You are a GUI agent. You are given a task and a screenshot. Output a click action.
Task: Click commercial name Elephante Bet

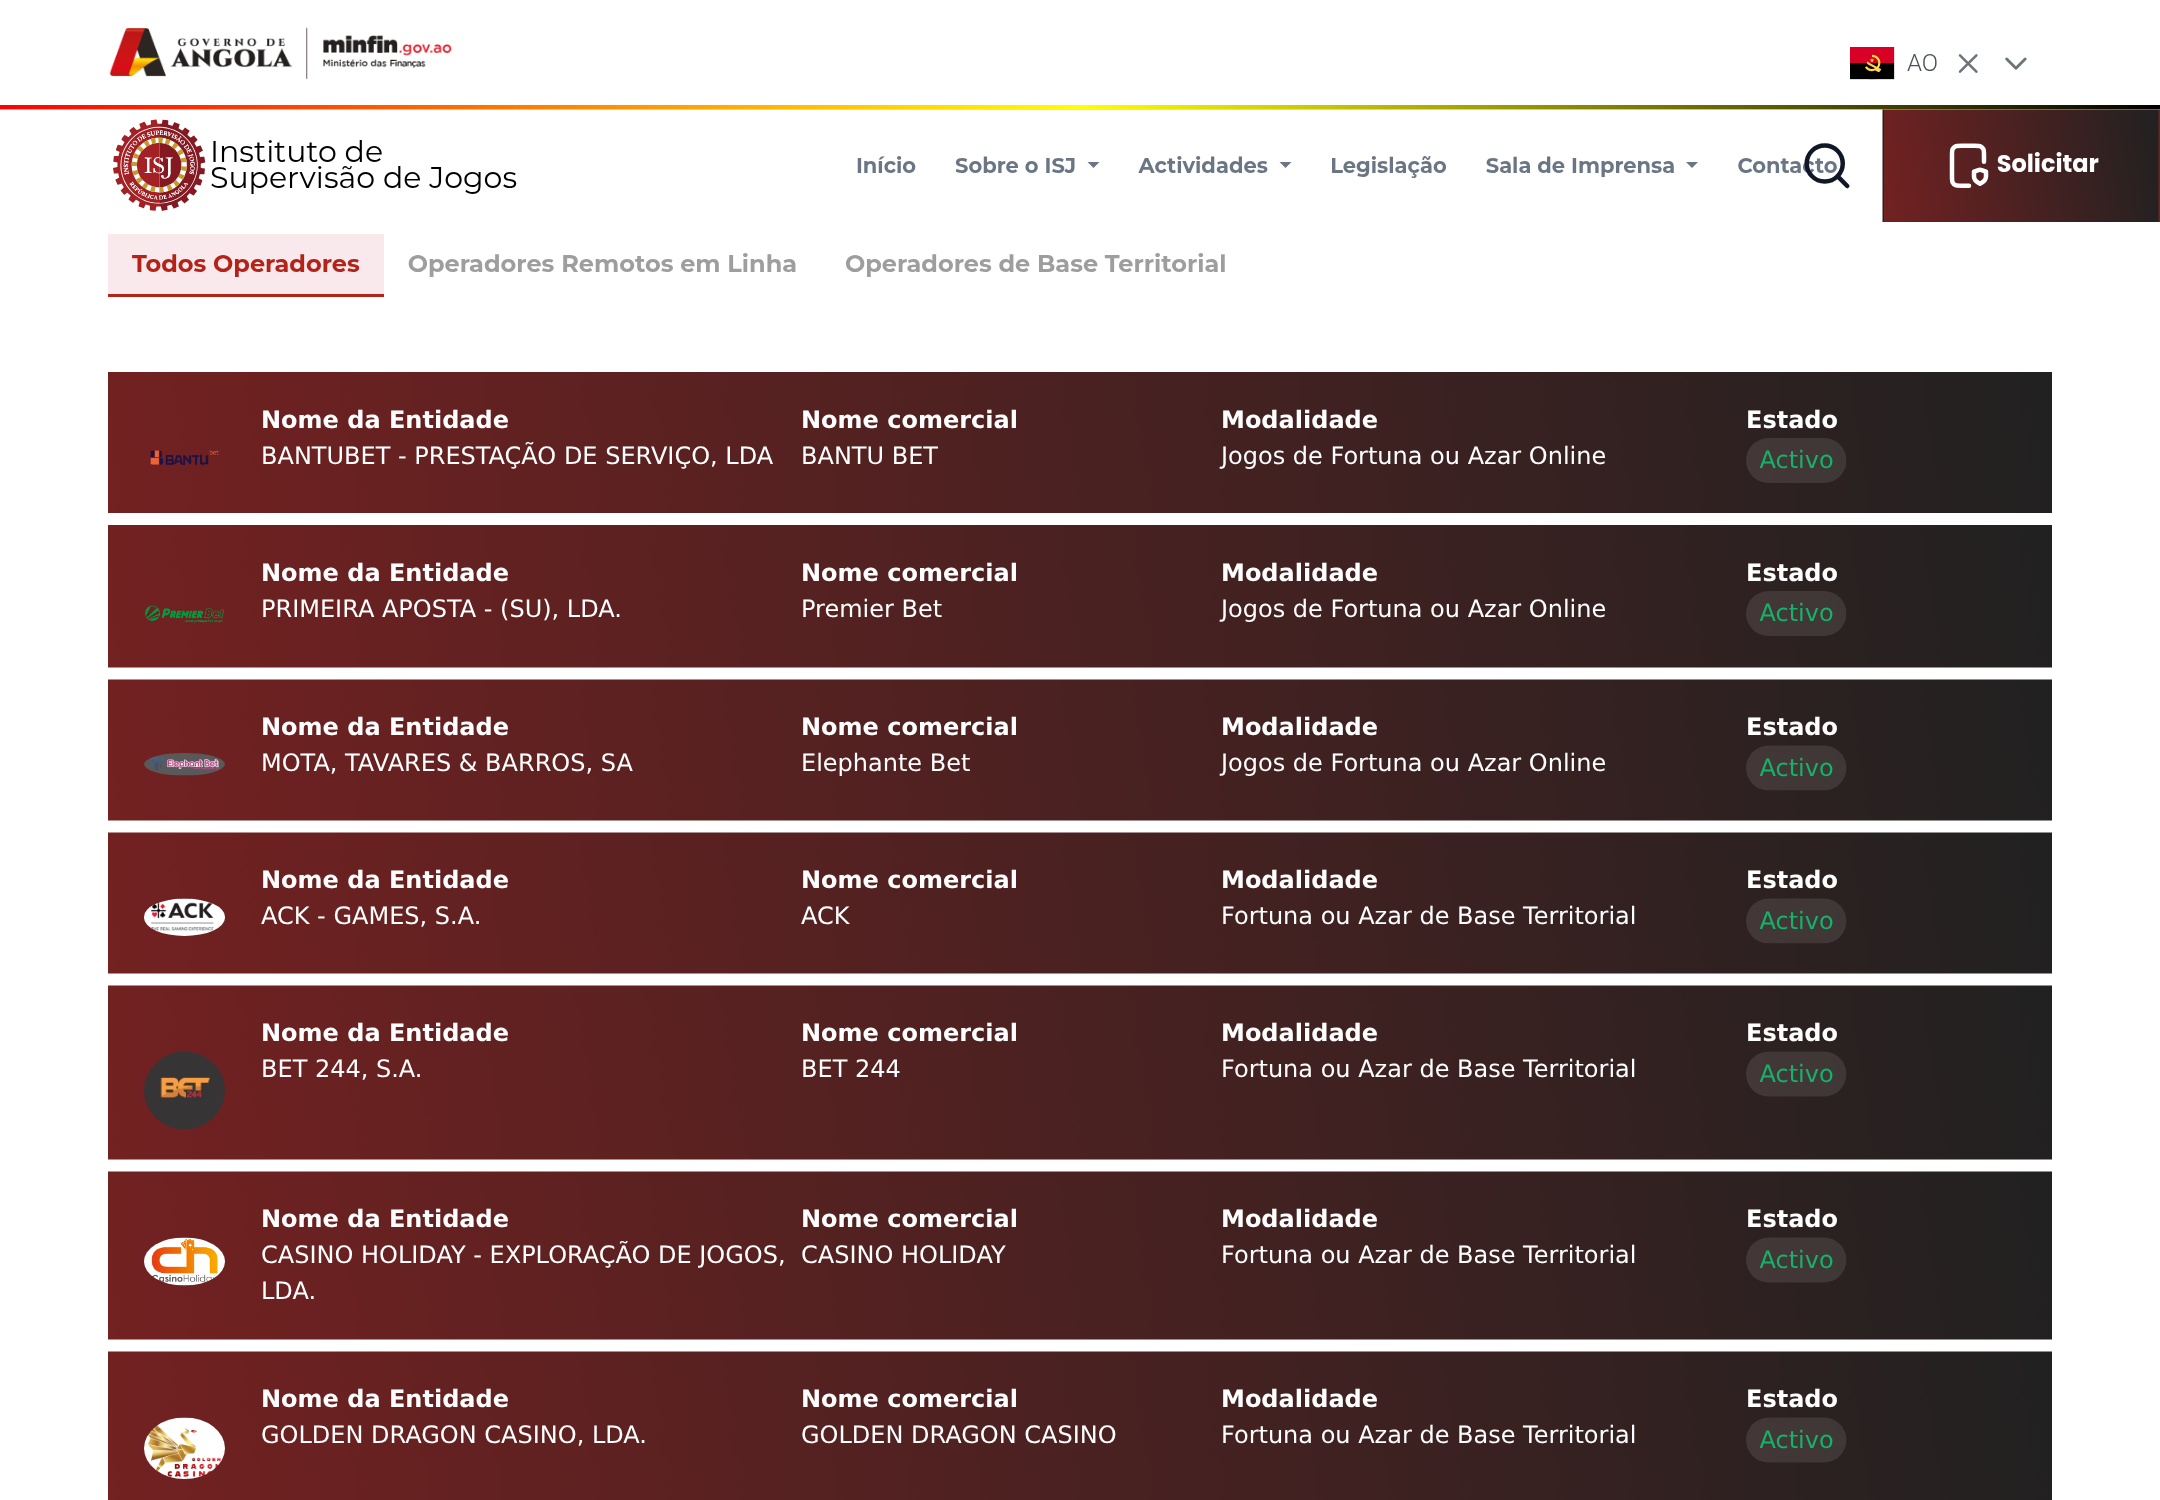coord(885,763)
